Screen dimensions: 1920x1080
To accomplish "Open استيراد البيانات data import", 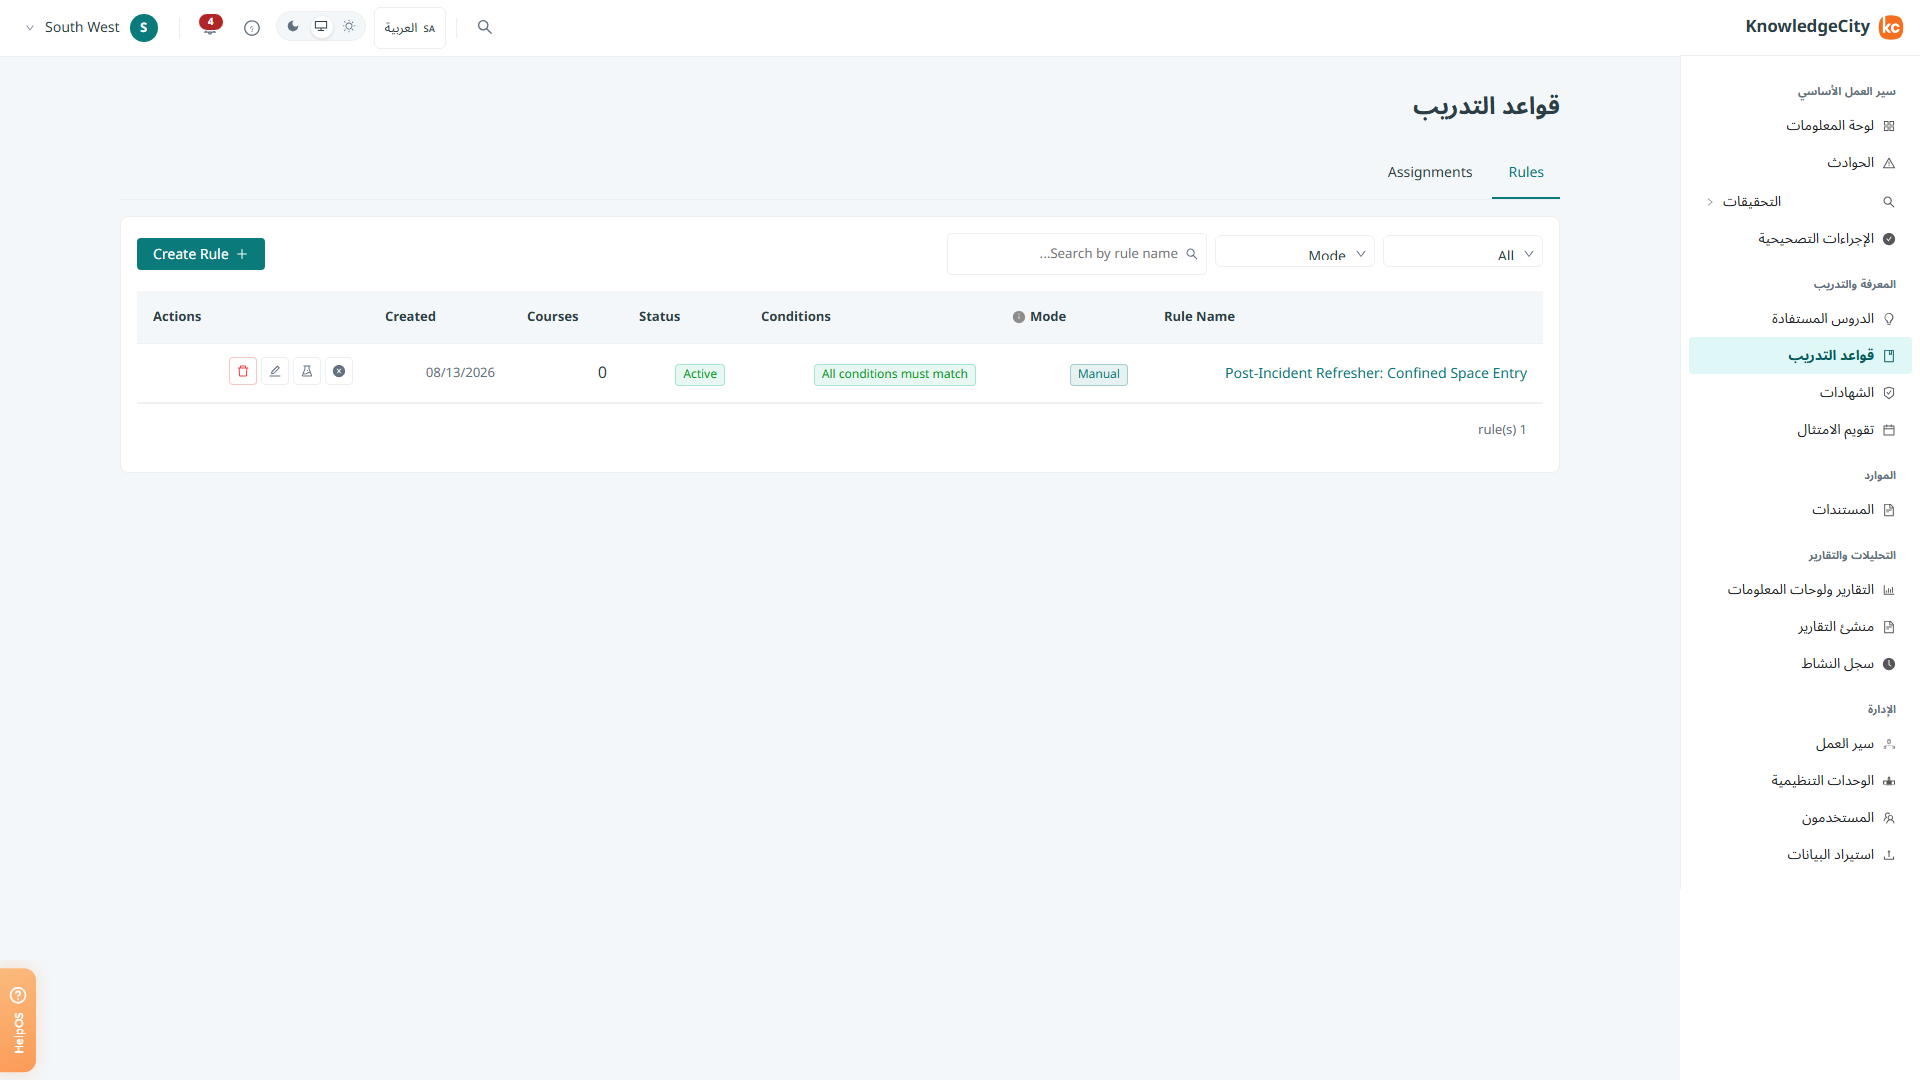I will pyautogui.click(x=1800, y=855).
